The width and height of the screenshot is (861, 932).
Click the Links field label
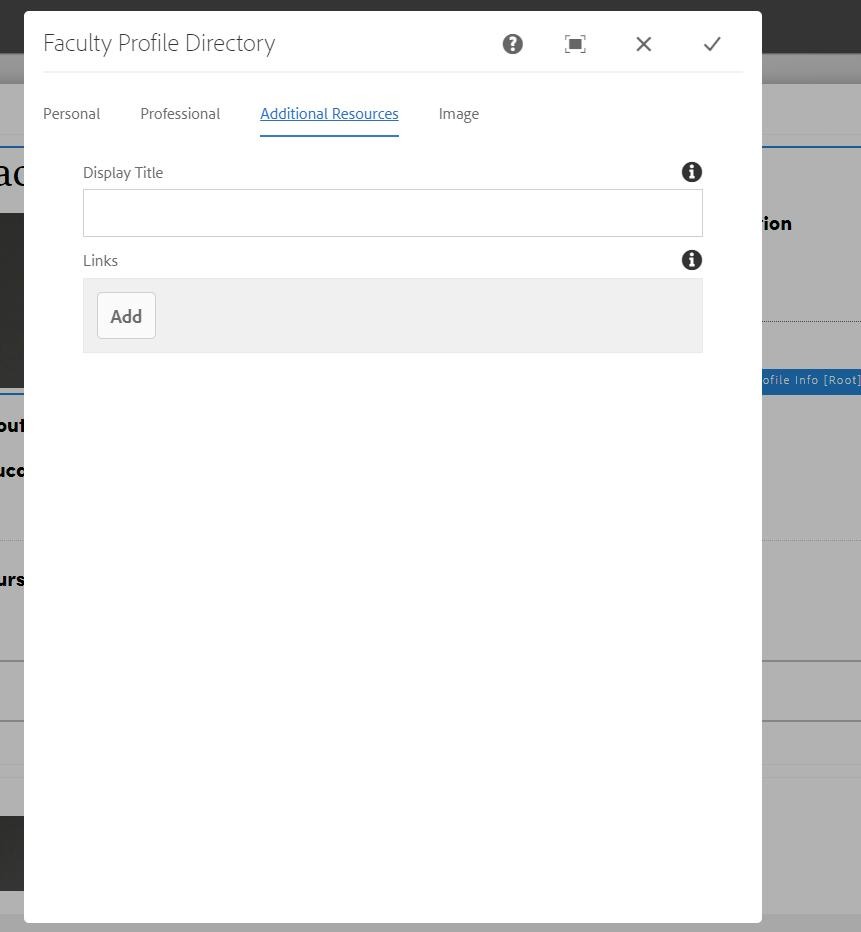point(100,261)
